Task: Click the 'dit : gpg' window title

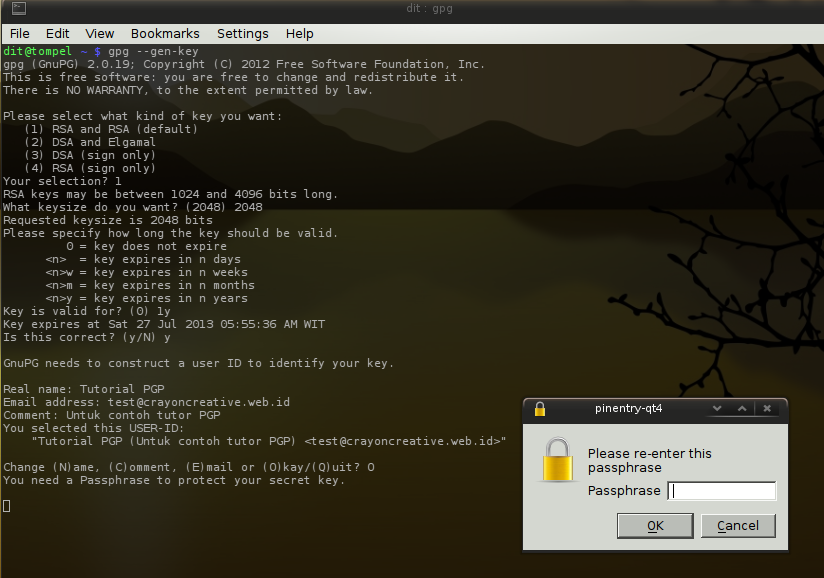Action: click(429, 8)
